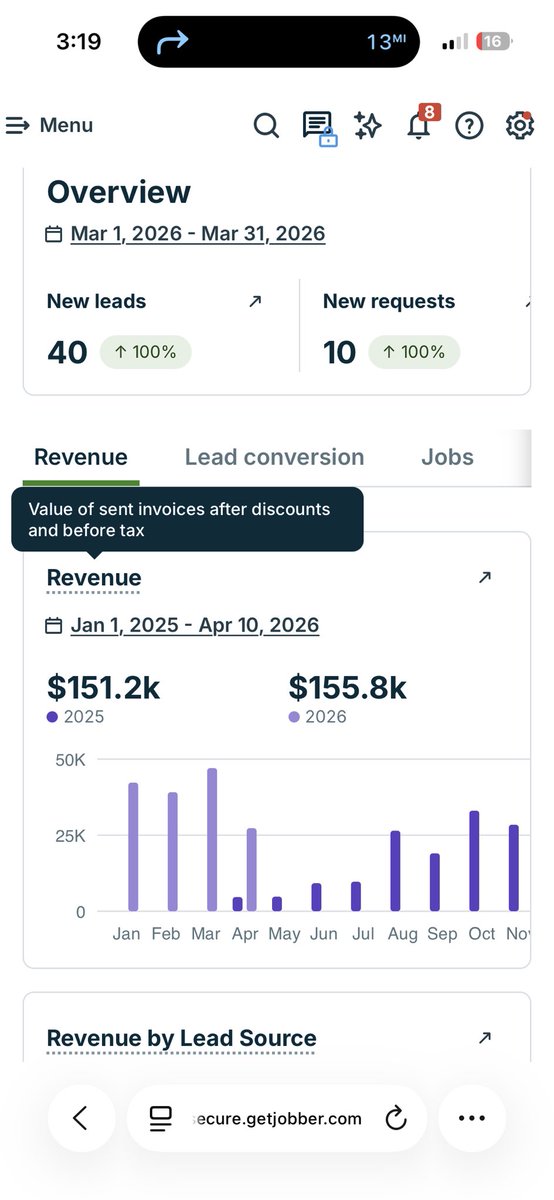554x1200 pixels.
Task: Tap the tooltip about sent invoices value
Action: point(187,520)
